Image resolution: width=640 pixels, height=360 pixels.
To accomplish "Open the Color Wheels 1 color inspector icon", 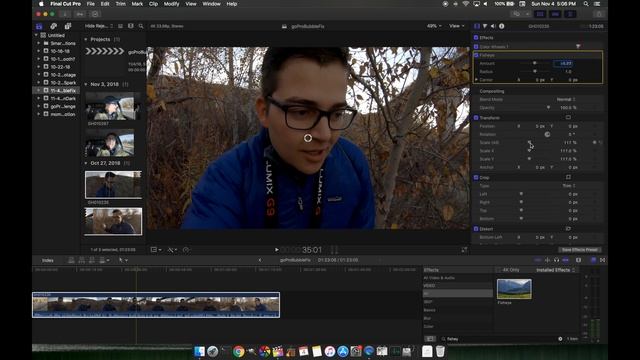I will click(x=578, y=47).
